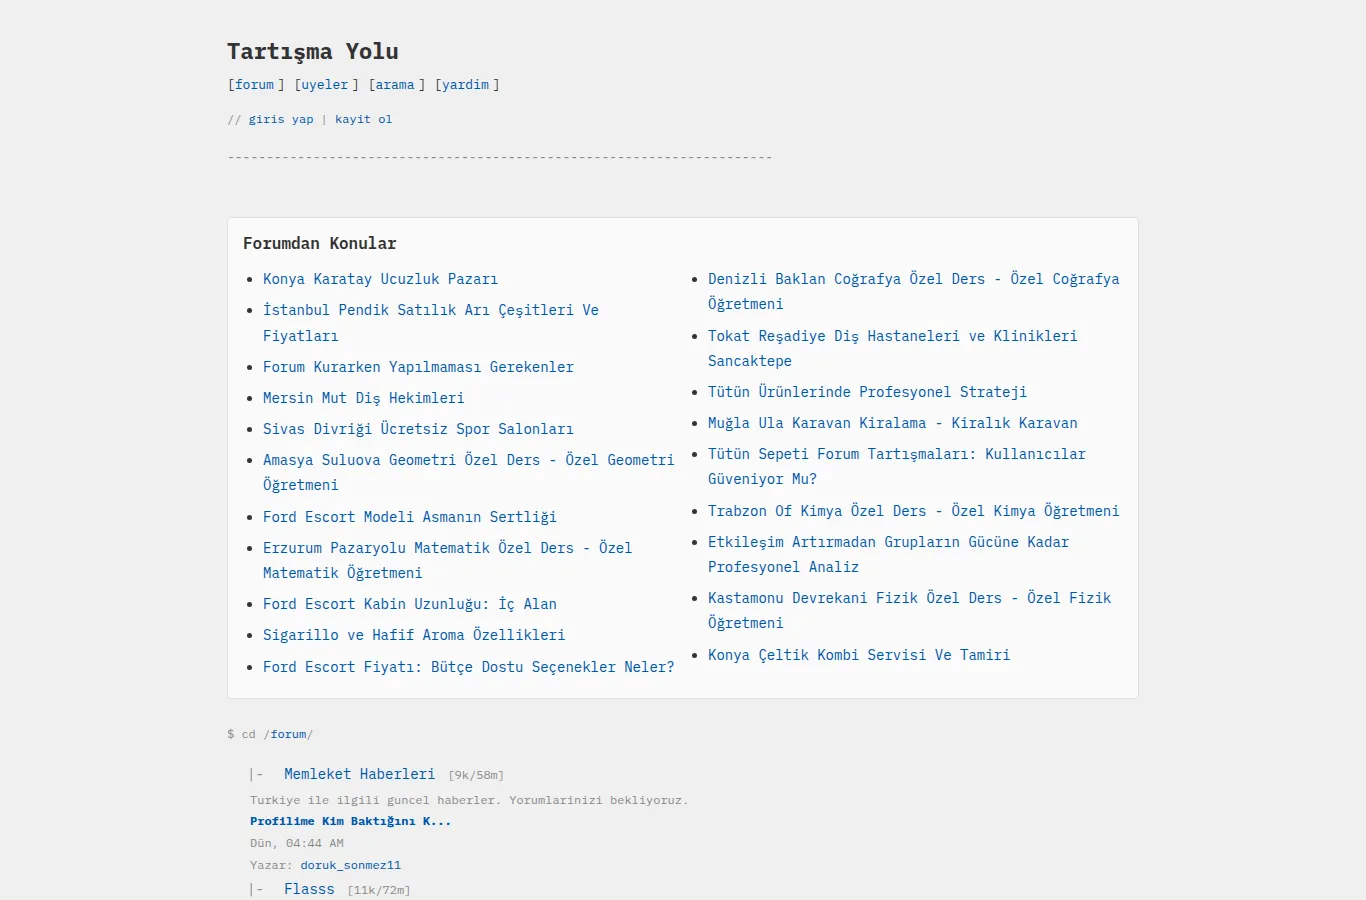
Task: Open the forum navigation link
Action: pos(255,85)
